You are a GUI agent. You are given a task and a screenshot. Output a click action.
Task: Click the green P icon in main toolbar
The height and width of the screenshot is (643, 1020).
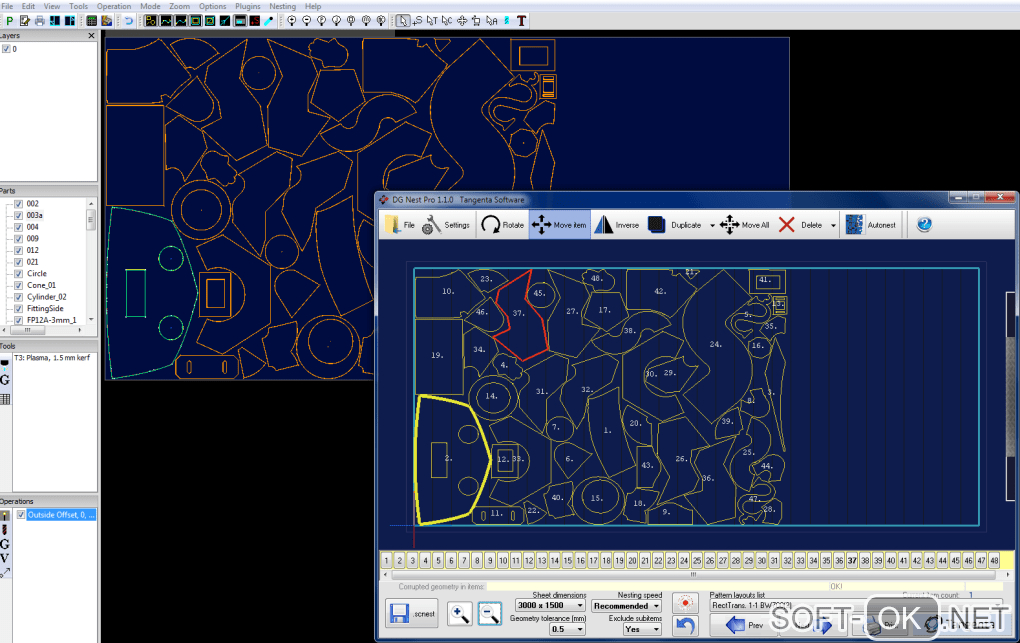pyautogui.click(x=9, y=21)
